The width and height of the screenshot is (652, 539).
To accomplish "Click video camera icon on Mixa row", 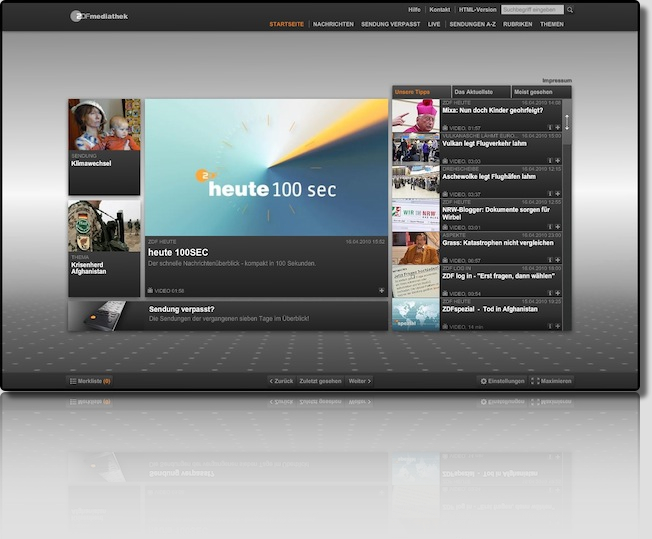I will tap(445, 128).
